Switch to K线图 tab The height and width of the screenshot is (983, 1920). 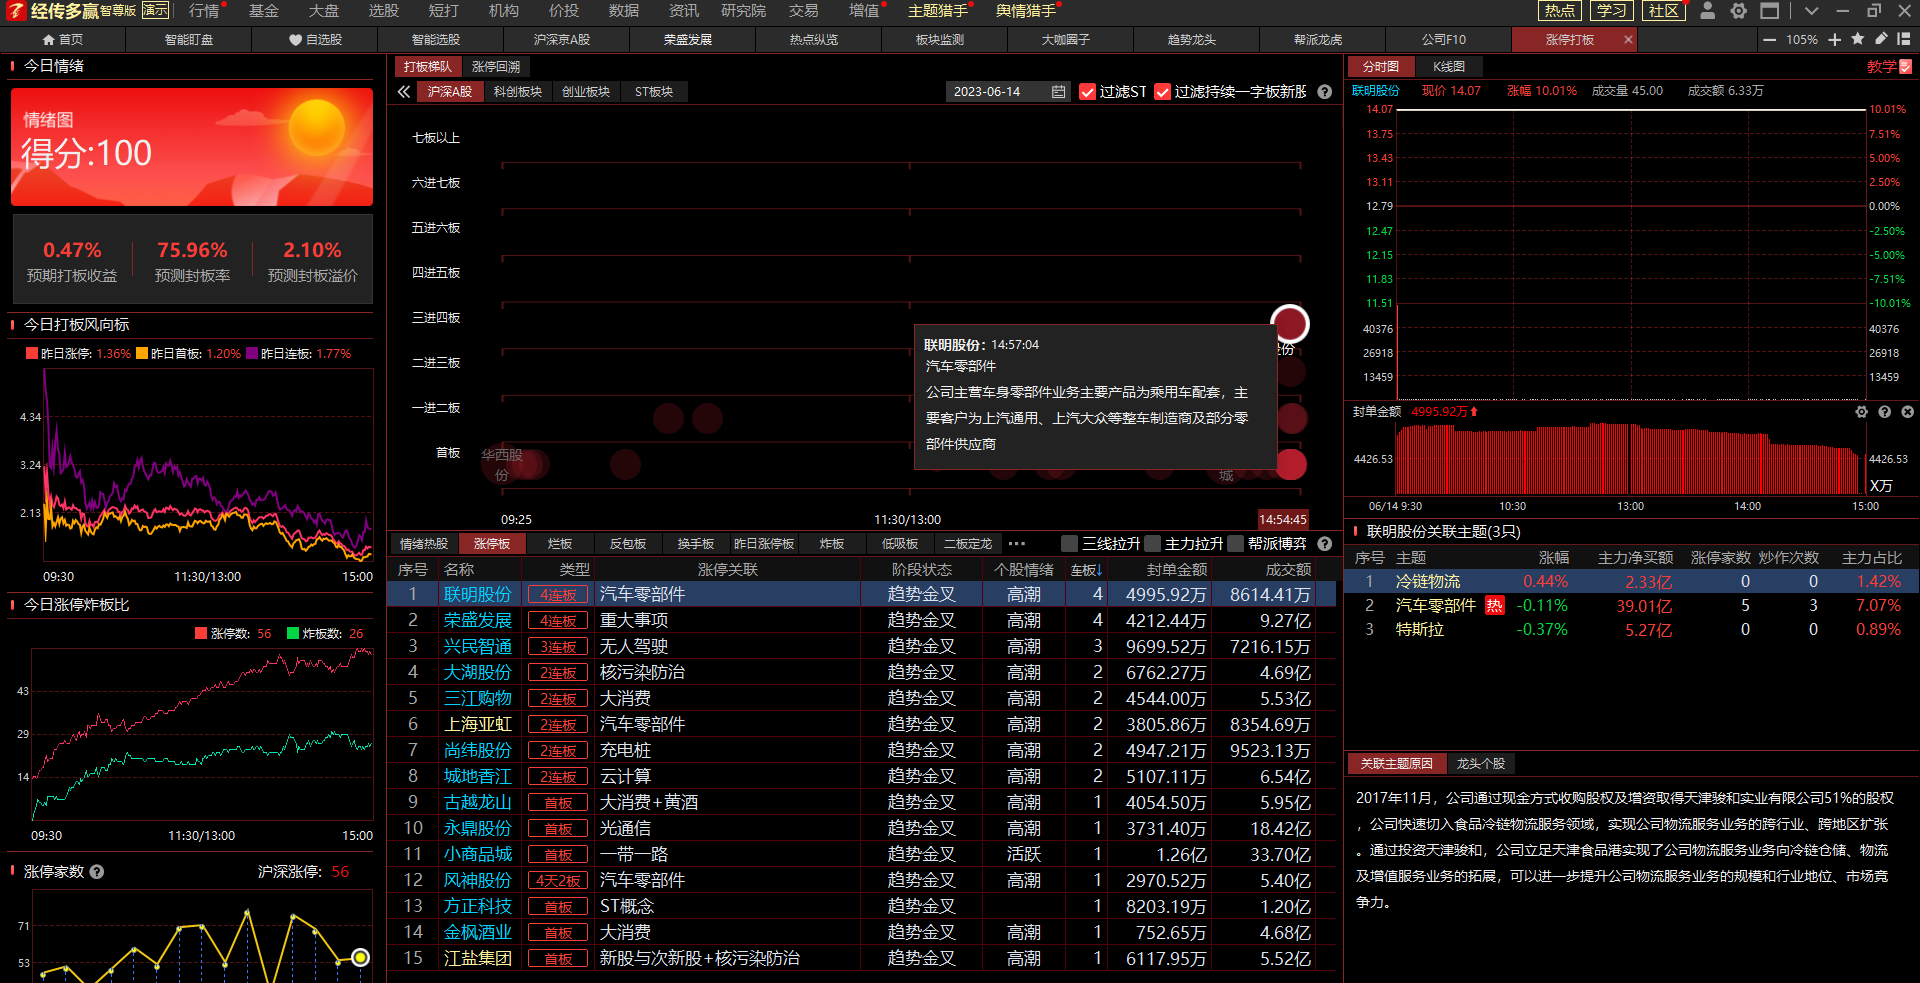pyautogui.click(x=1449, y=67)
